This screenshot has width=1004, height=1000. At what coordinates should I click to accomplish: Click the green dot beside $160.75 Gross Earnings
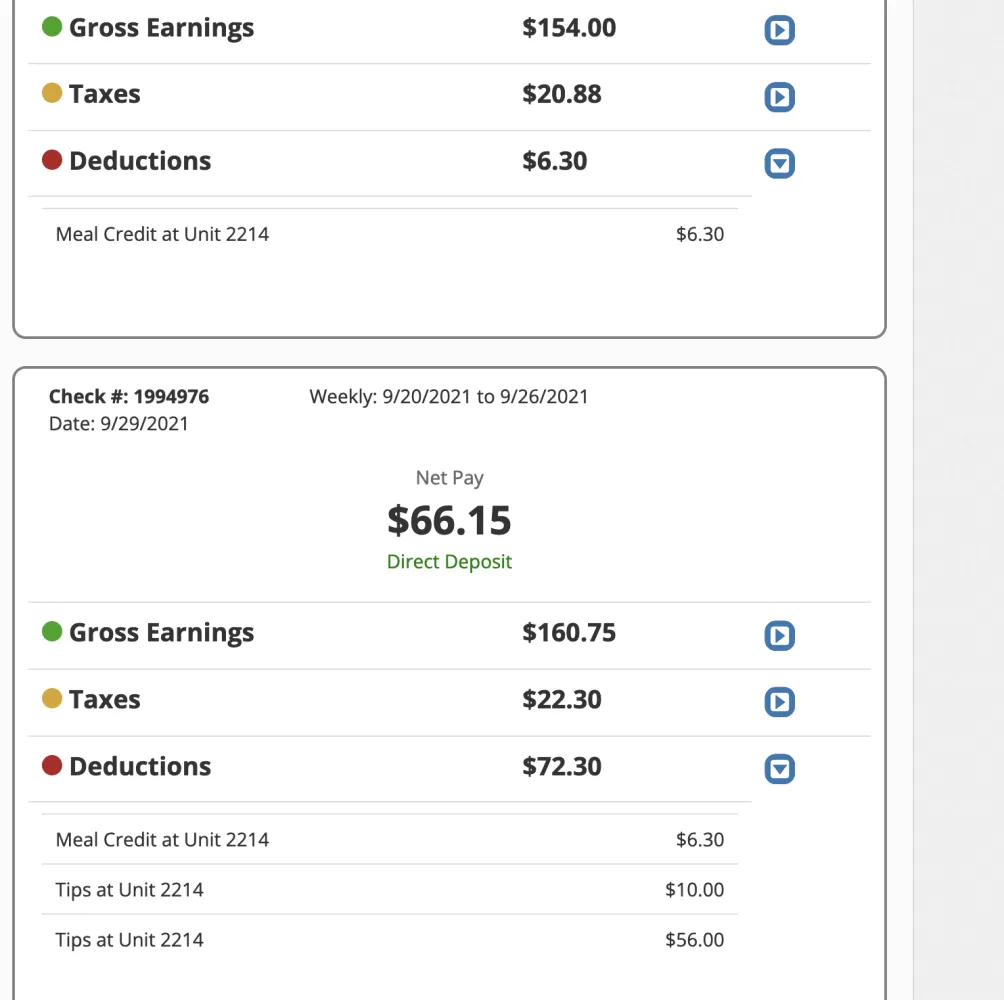52,632
